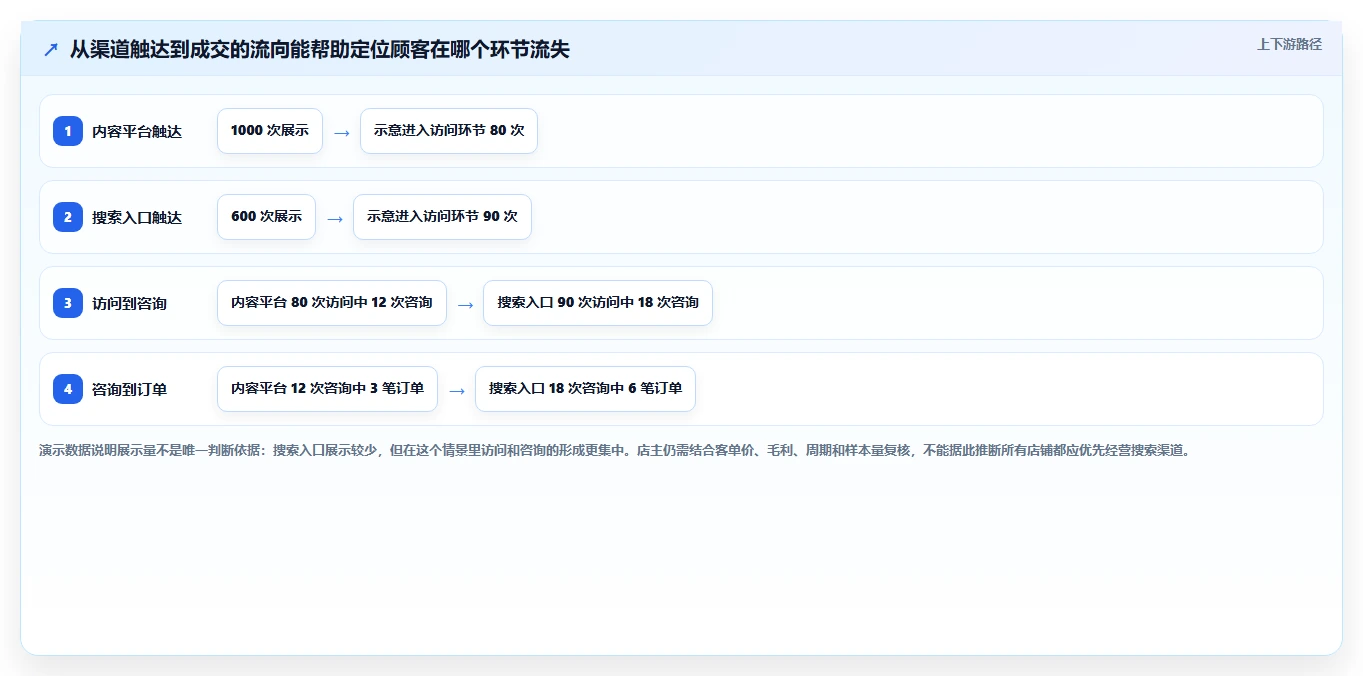Click the 搜索入口 90 次访问中 18 次咨询 chip
The width and height of the screenshot is (1363, 676).
[x=598, y=303]
